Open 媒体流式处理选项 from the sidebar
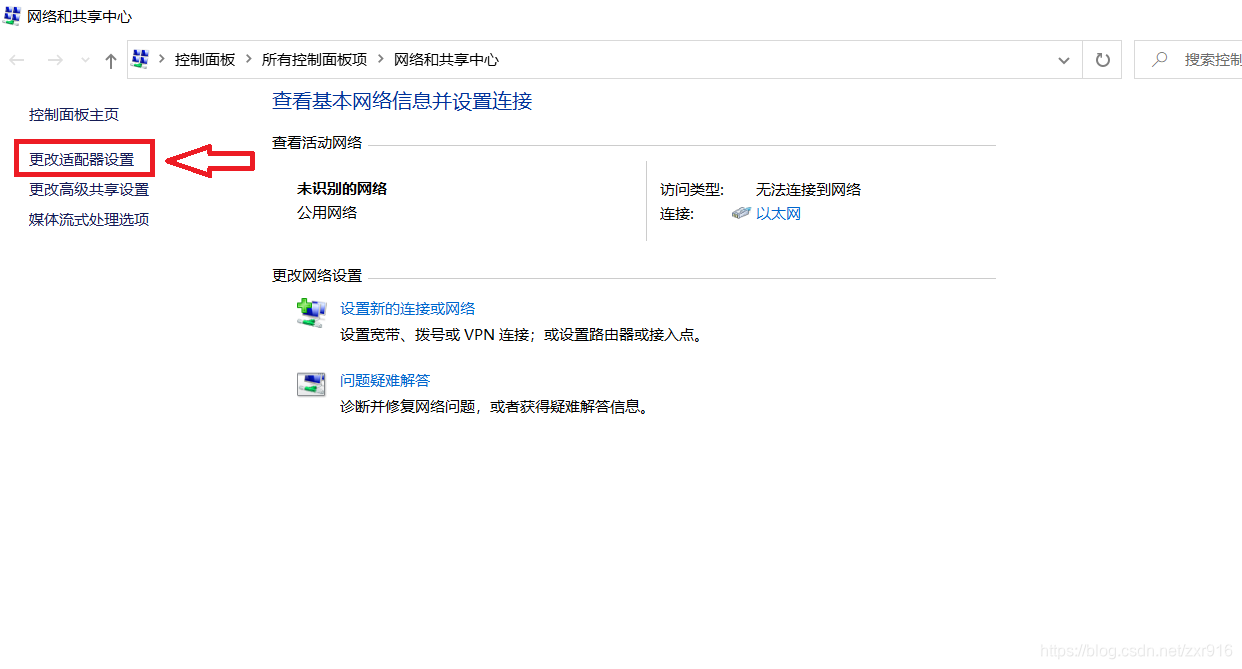Viewport: 1242px width, 669px height. click(87, 219)
